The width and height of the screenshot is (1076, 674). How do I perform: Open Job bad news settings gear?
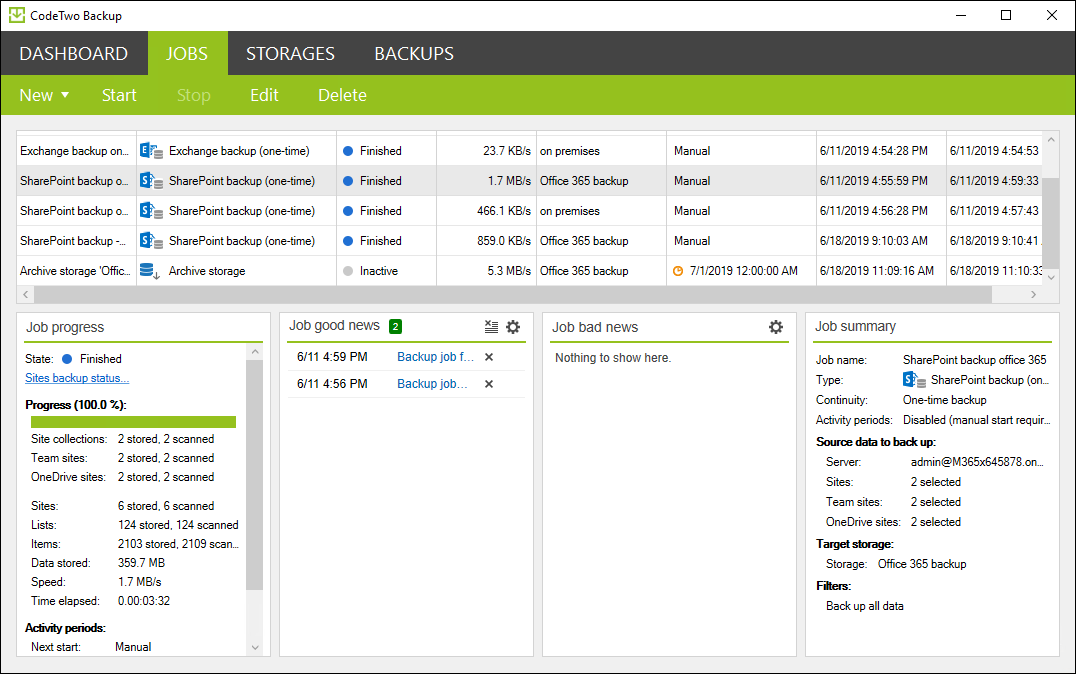point(776,327)
